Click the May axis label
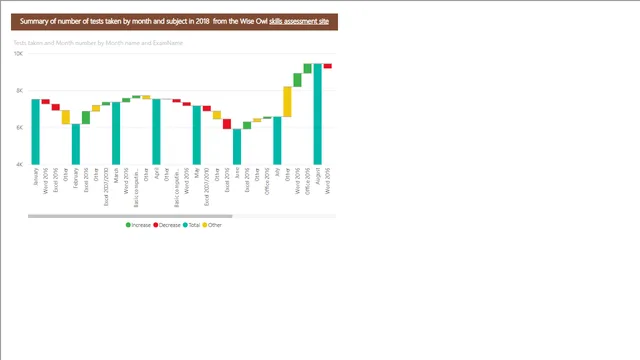The image size is (640, 360). pyautogui.click(x=197, y=173)
